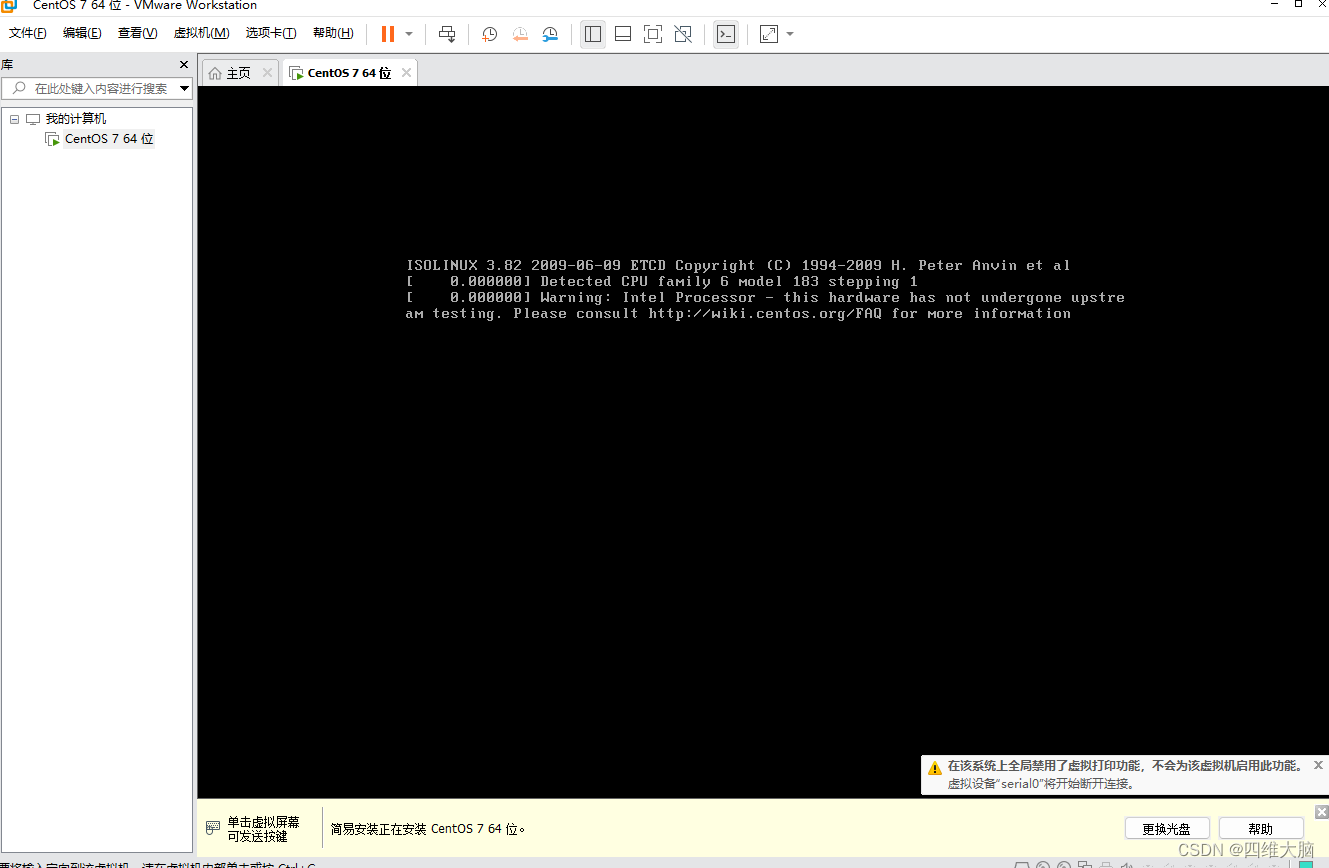Image resolution: width=1329 pixels, height=868 pixels.
Task: Click the 更换光盘 button
Action: (x=1167, y=828)
